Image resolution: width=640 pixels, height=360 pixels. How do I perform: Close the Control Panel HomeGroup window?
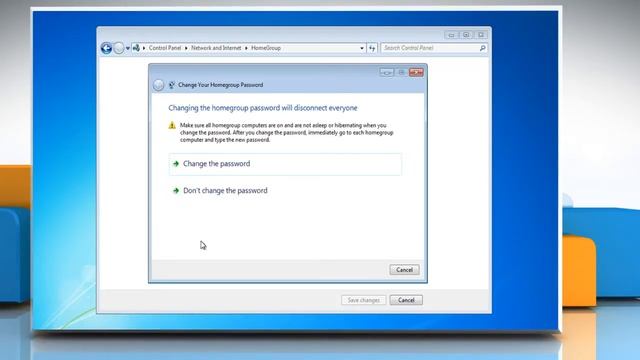481,35
